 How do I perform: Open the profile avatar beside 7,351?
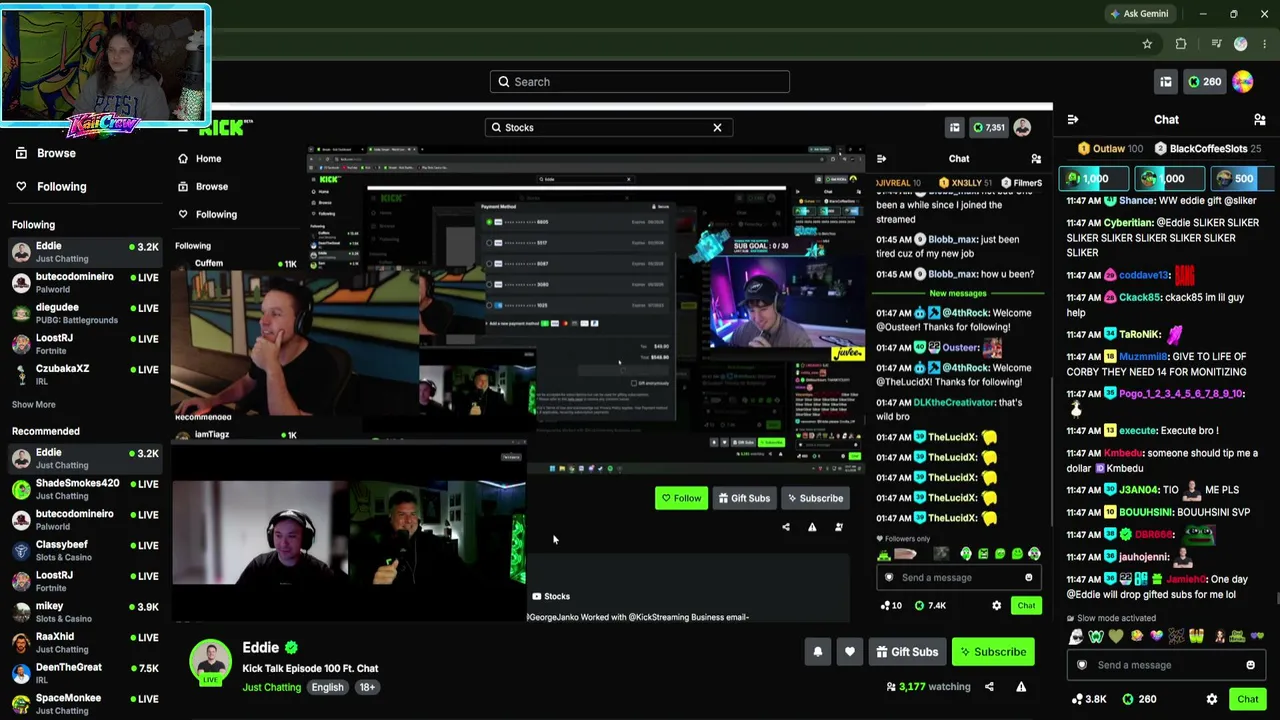click(1022, 127)
